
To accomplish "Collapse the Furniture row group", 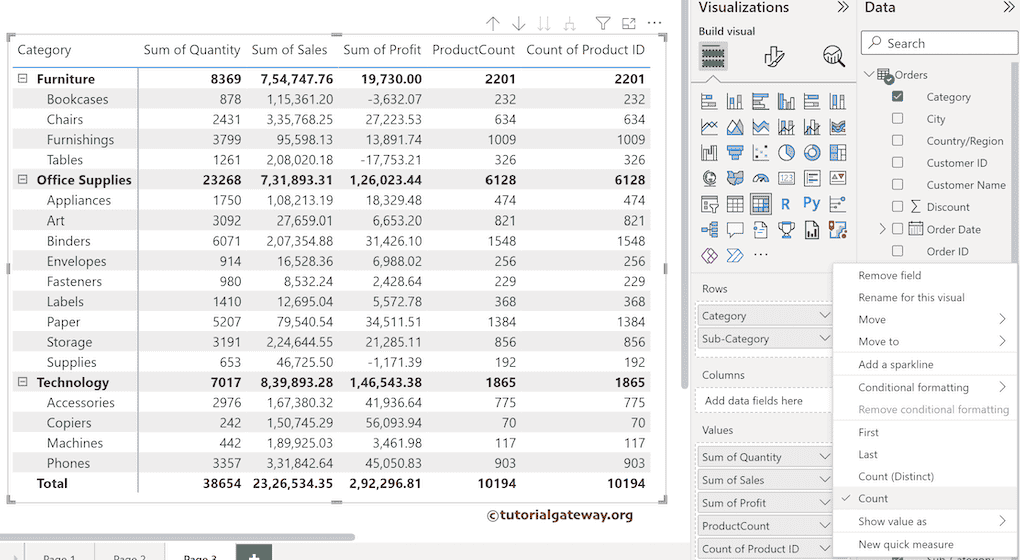I will (23, 79).
